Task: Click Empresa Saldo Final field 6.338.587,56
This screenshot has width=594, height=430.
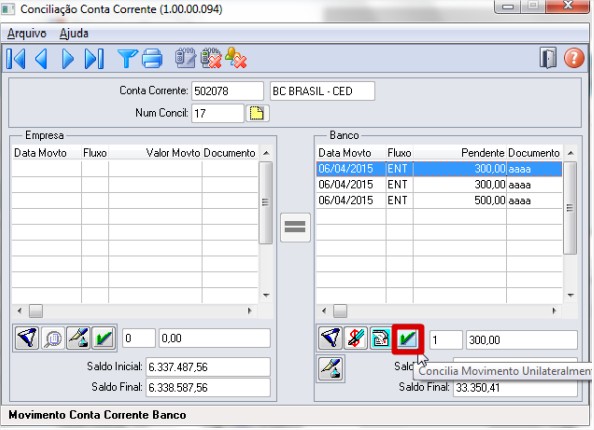Action: [x=208, y=387]
